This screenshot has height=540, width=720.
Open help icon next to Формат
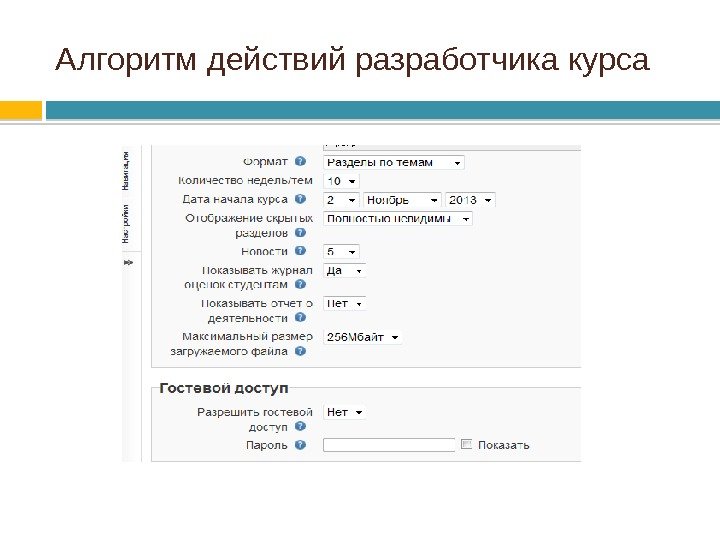click(x=300, y=162)
